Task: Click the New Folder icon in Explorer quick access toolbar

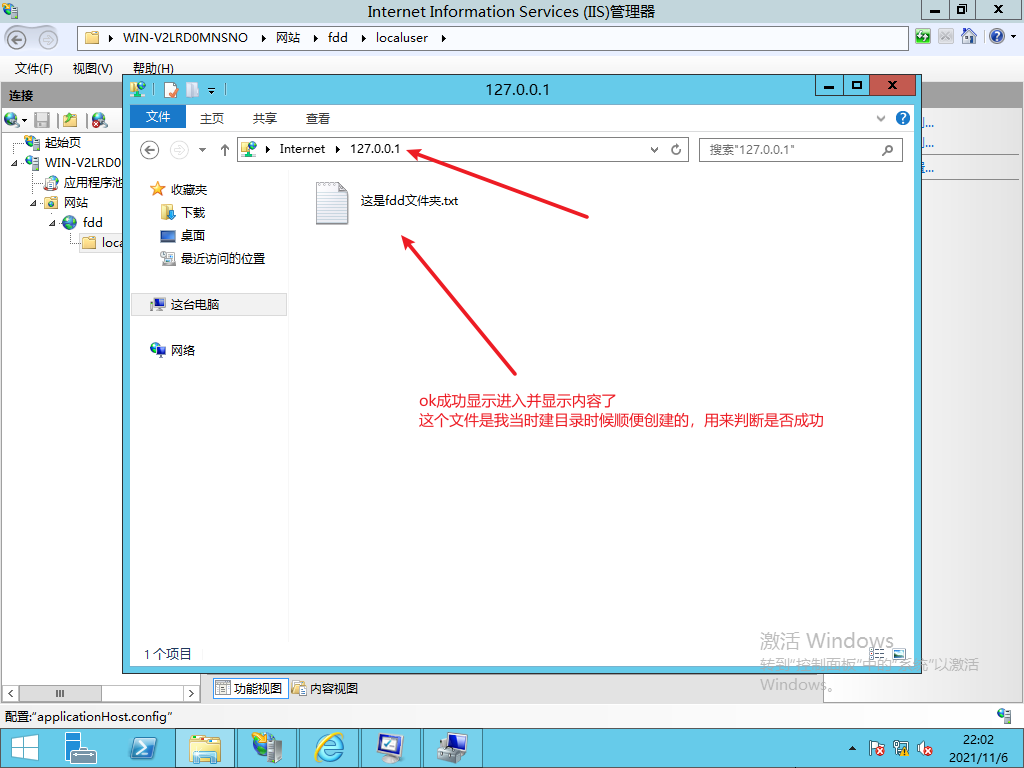Action: [x=192, y=89]
